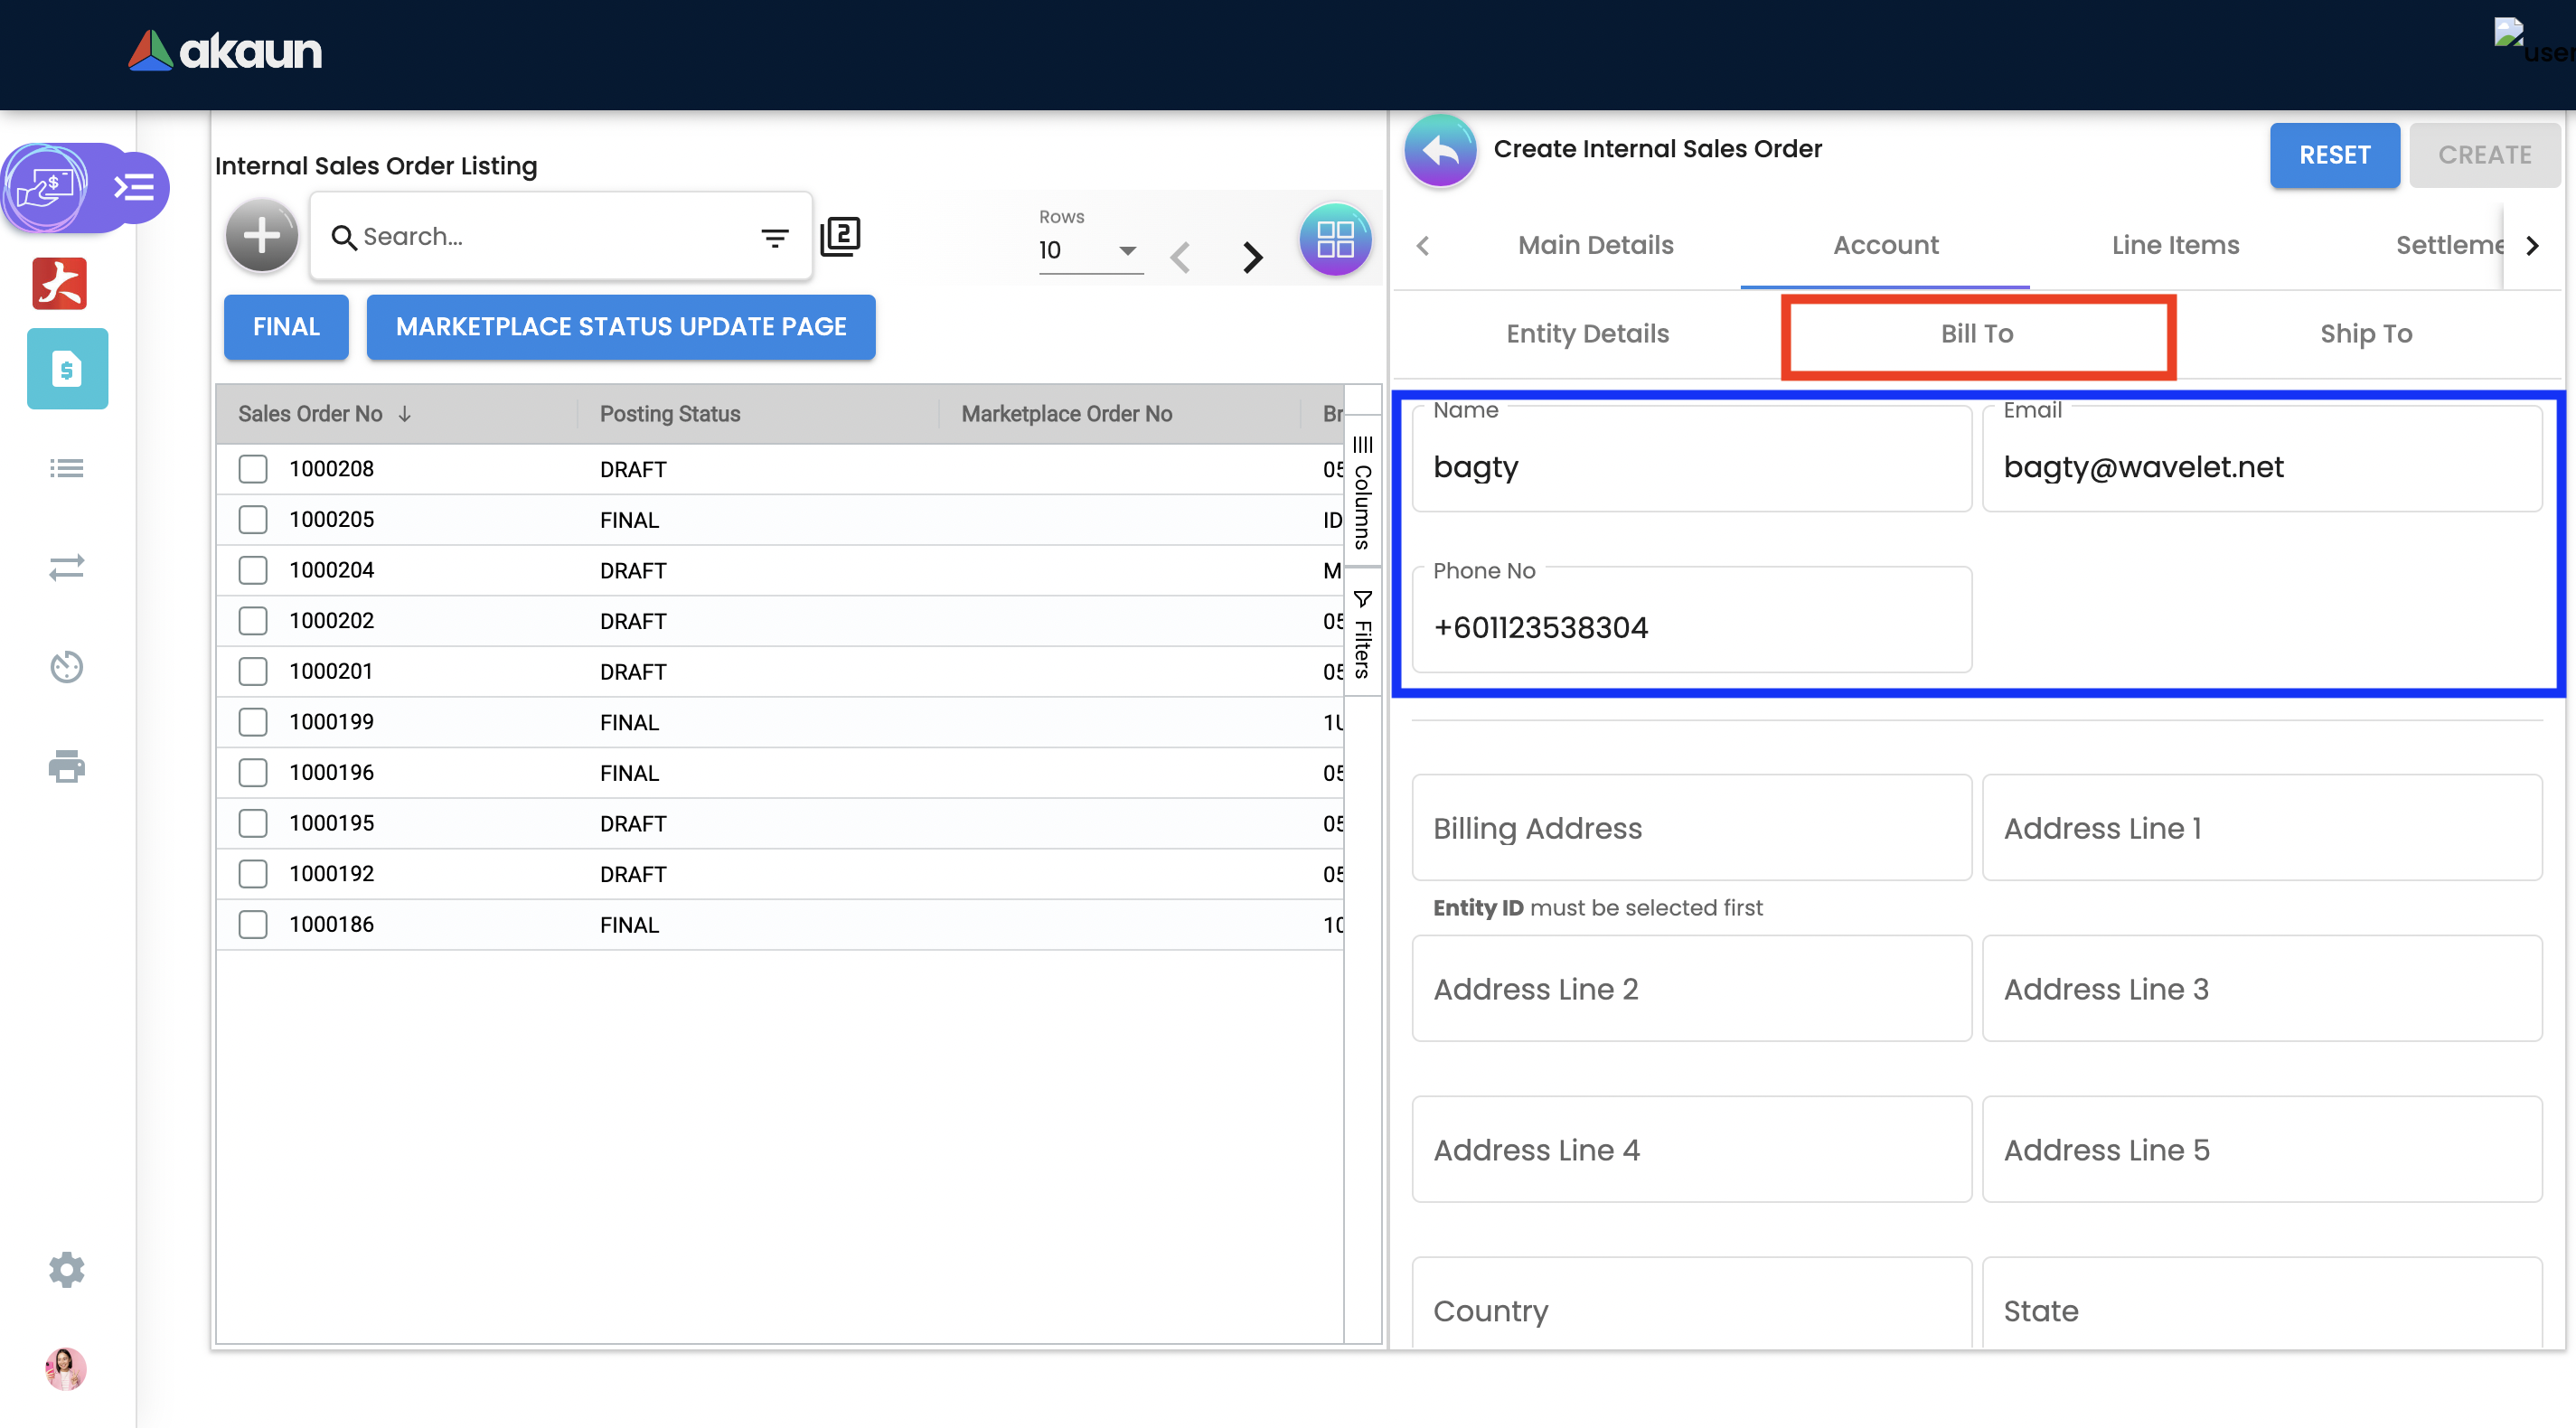
Task: Click into the Address Line 1 field
Action: tap(2261, 828)
